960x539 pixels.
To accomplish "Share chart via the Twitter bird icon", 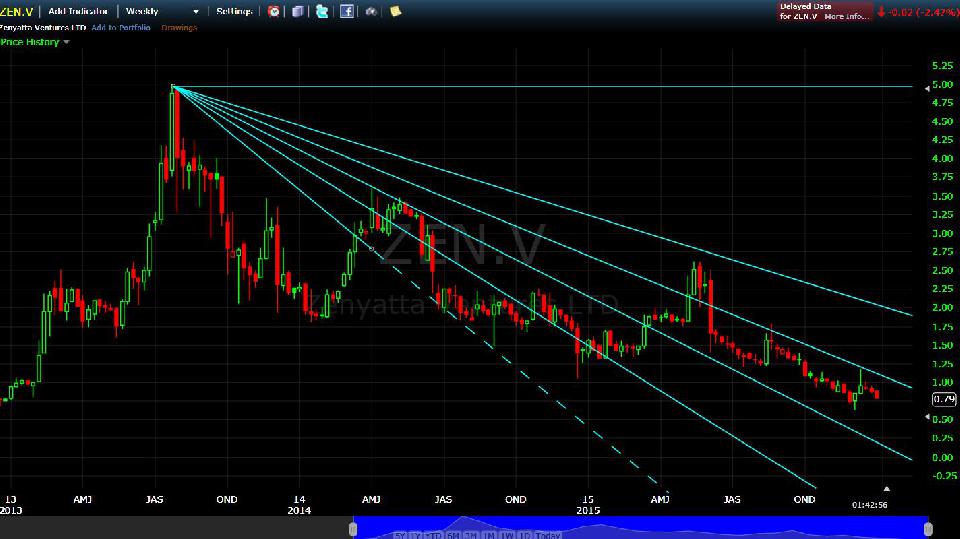I will point(321,12).
